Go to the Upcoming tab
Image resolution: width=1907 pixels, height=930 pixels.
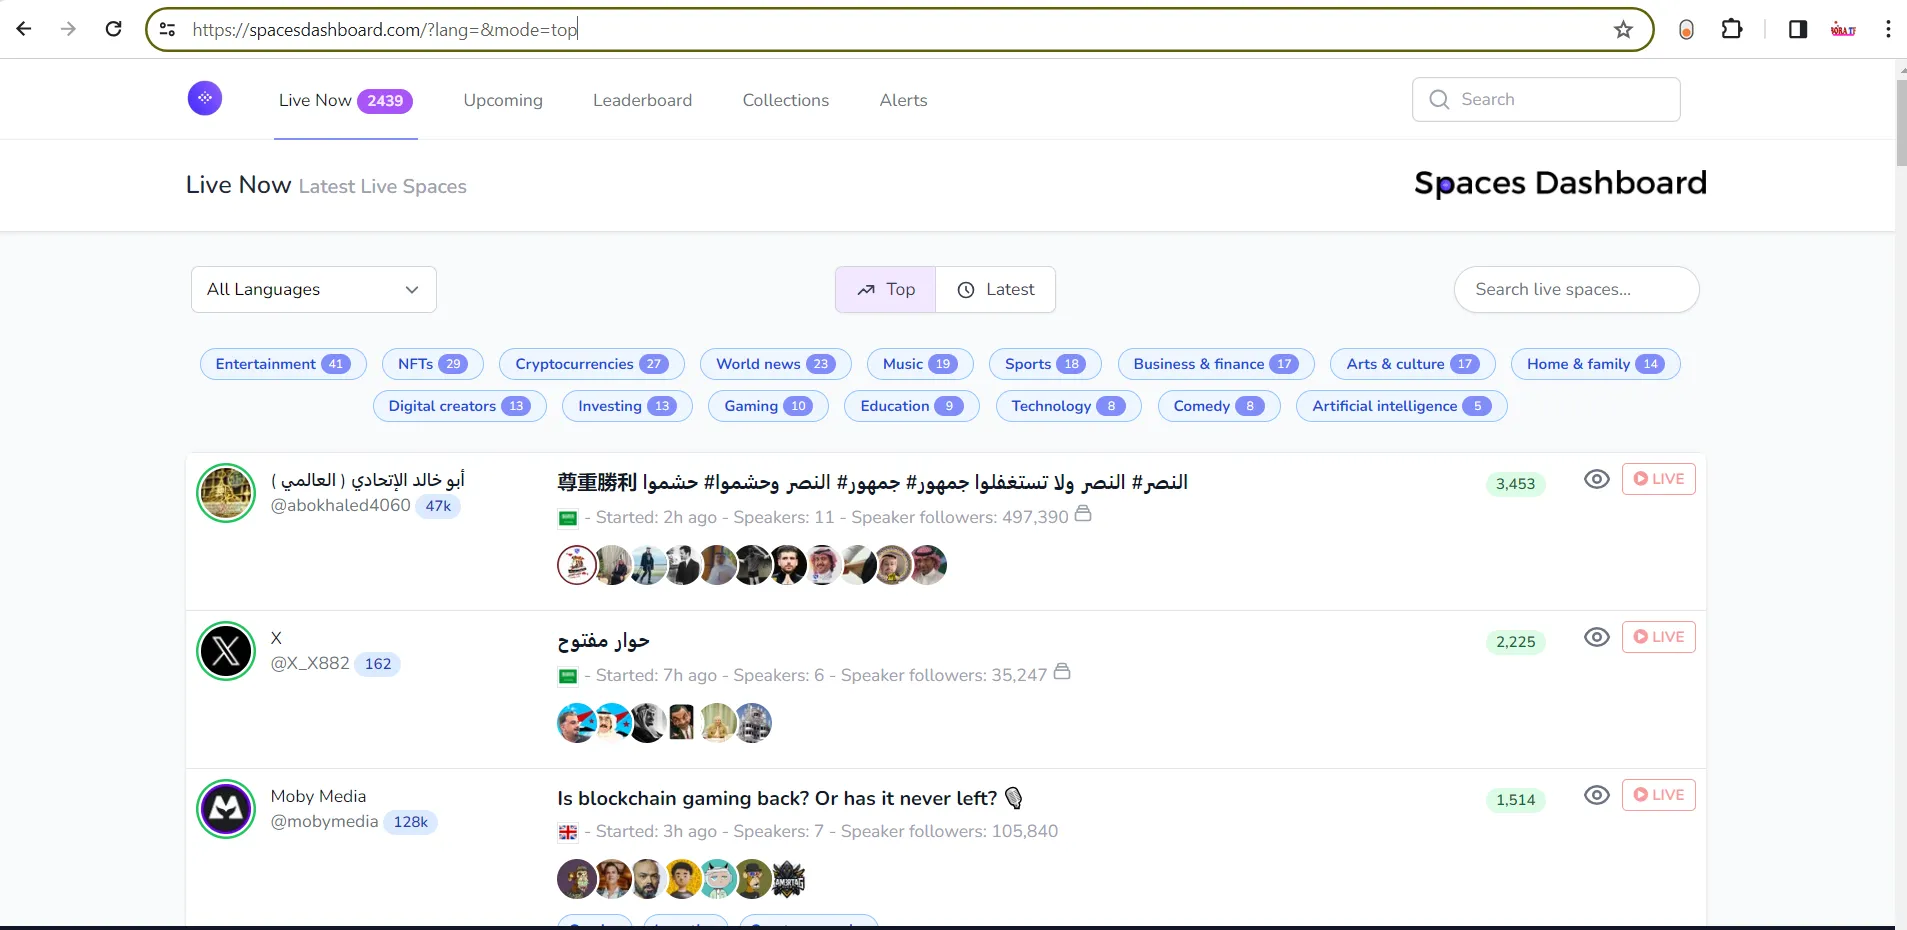pyautogui.click(x=503, y=100)
